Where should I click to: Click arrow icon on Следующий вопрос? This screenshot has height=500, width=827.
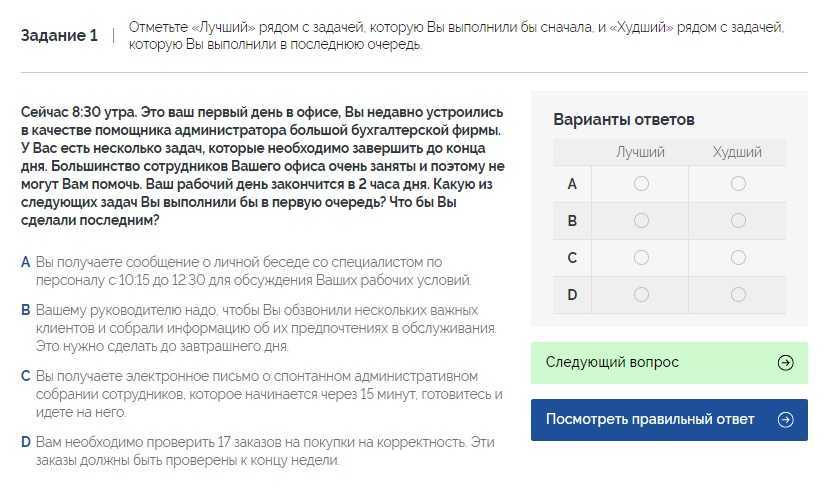click(x=786, y=363)
